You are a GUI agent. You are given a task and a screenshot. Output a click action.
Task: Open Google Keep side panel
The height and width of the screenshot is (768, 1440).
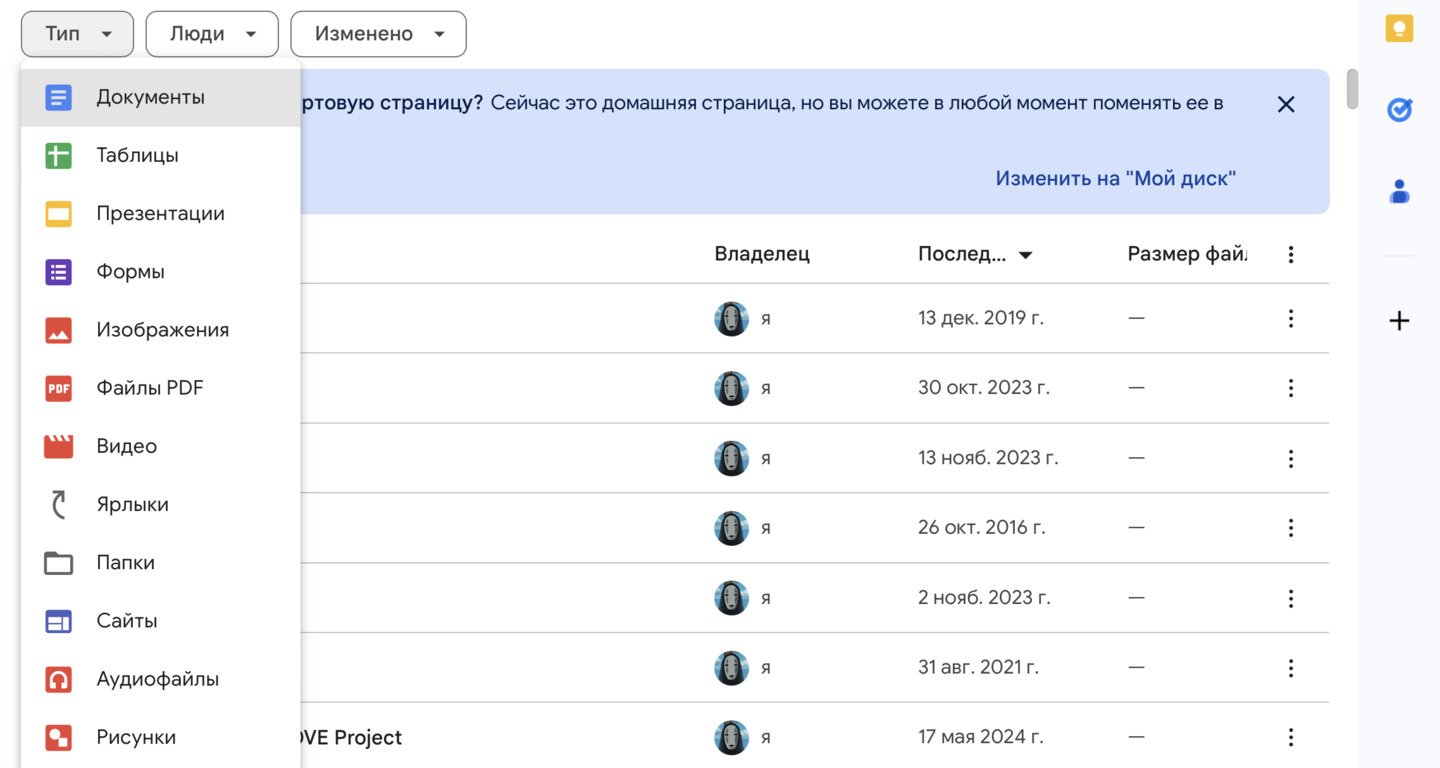[1399, 29]
